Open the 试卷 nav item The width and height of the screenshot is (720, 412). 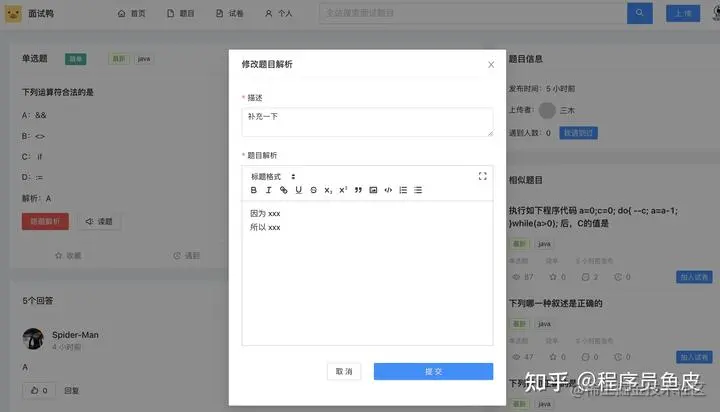click(230, 13)
